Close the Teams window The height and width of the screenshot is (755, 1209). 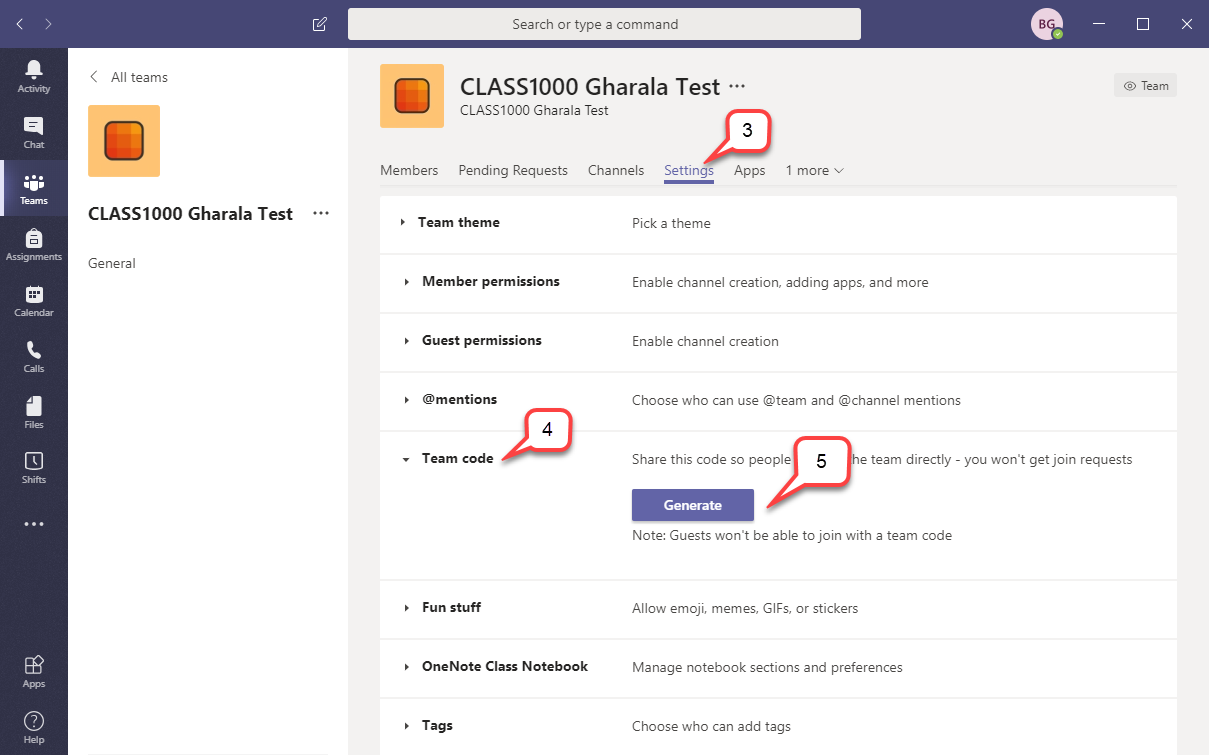point(1187,24)
